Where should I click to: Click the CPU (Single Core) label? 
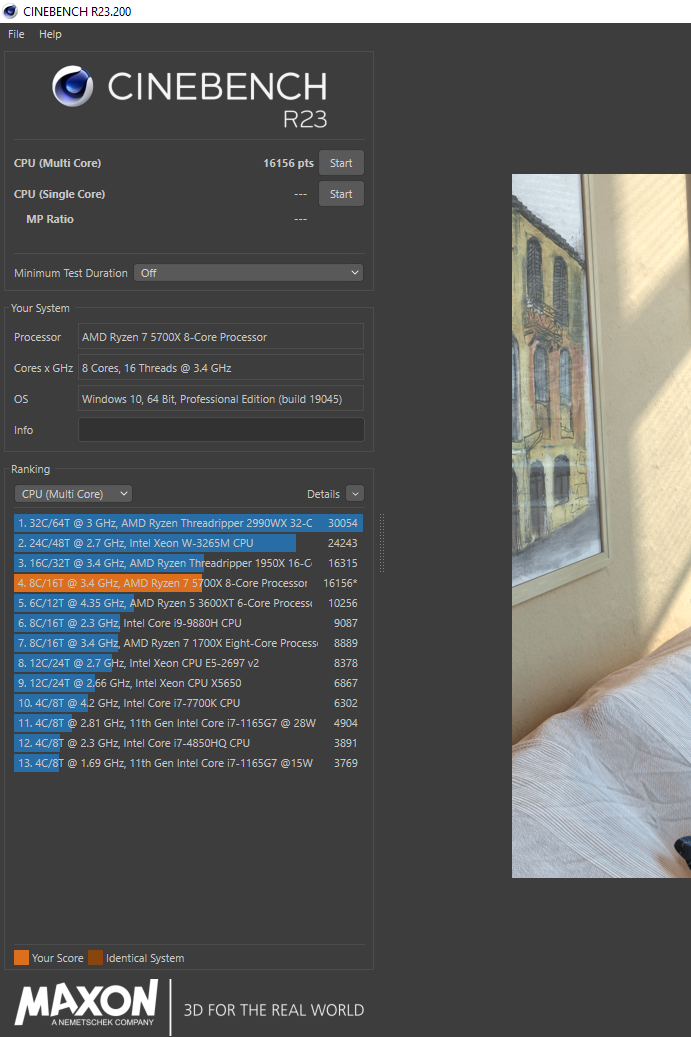pos(60,194)
